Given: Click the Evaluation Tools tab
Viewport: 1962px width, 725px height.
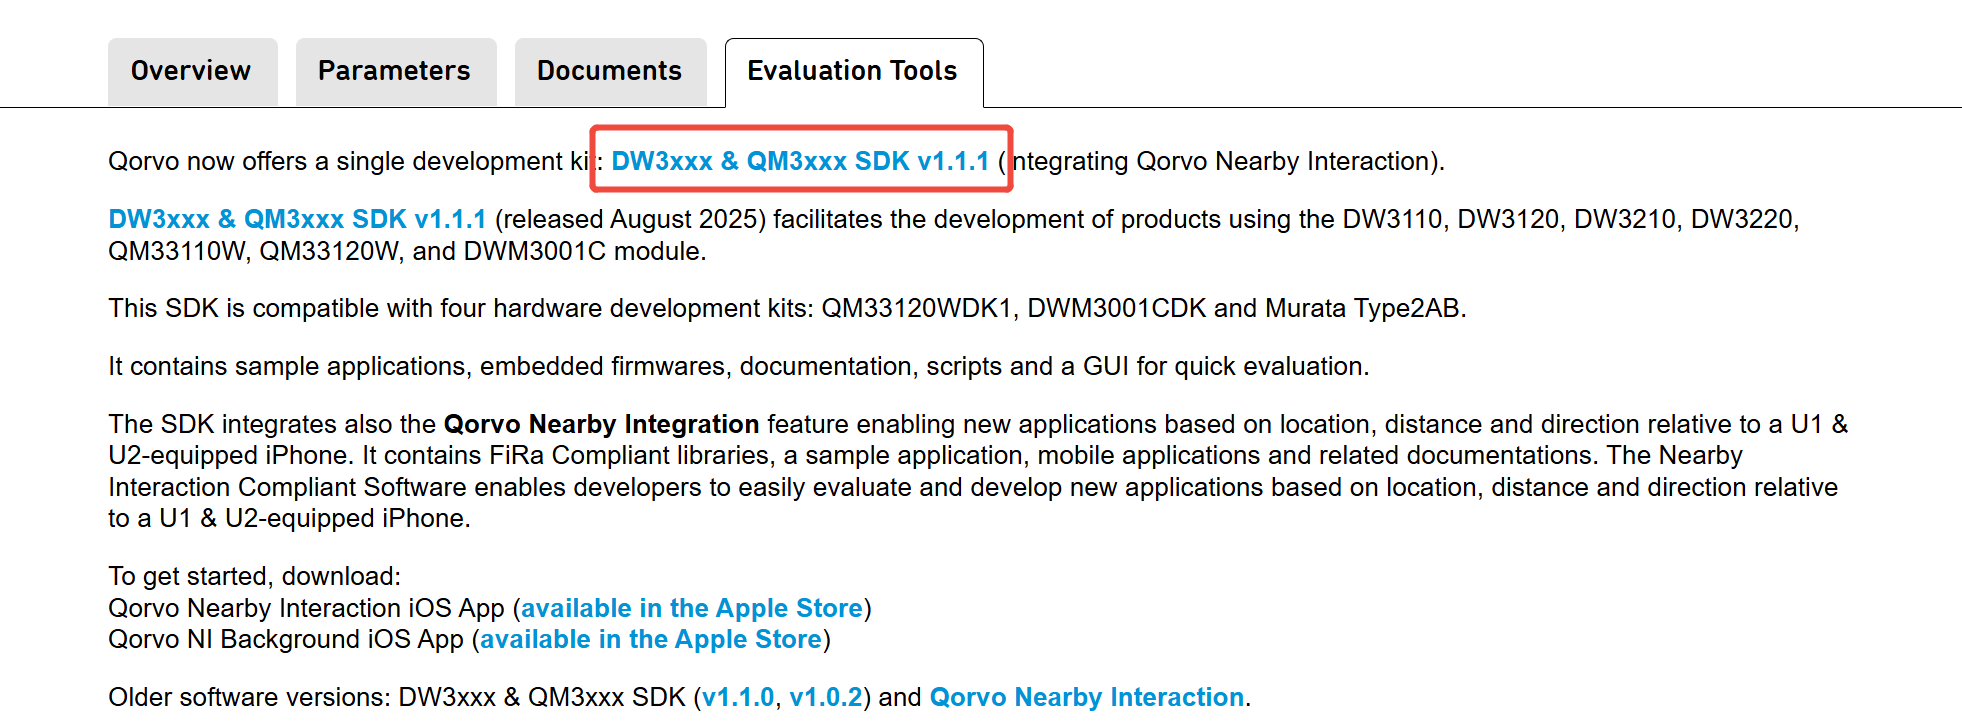Looking at the screenshot, I should pos(852,71).
